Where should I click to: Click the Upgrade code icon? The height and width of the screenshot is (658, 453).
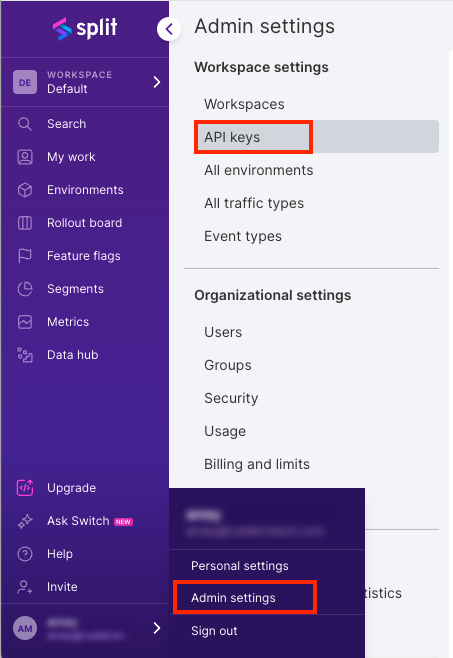tap(25, 488)
